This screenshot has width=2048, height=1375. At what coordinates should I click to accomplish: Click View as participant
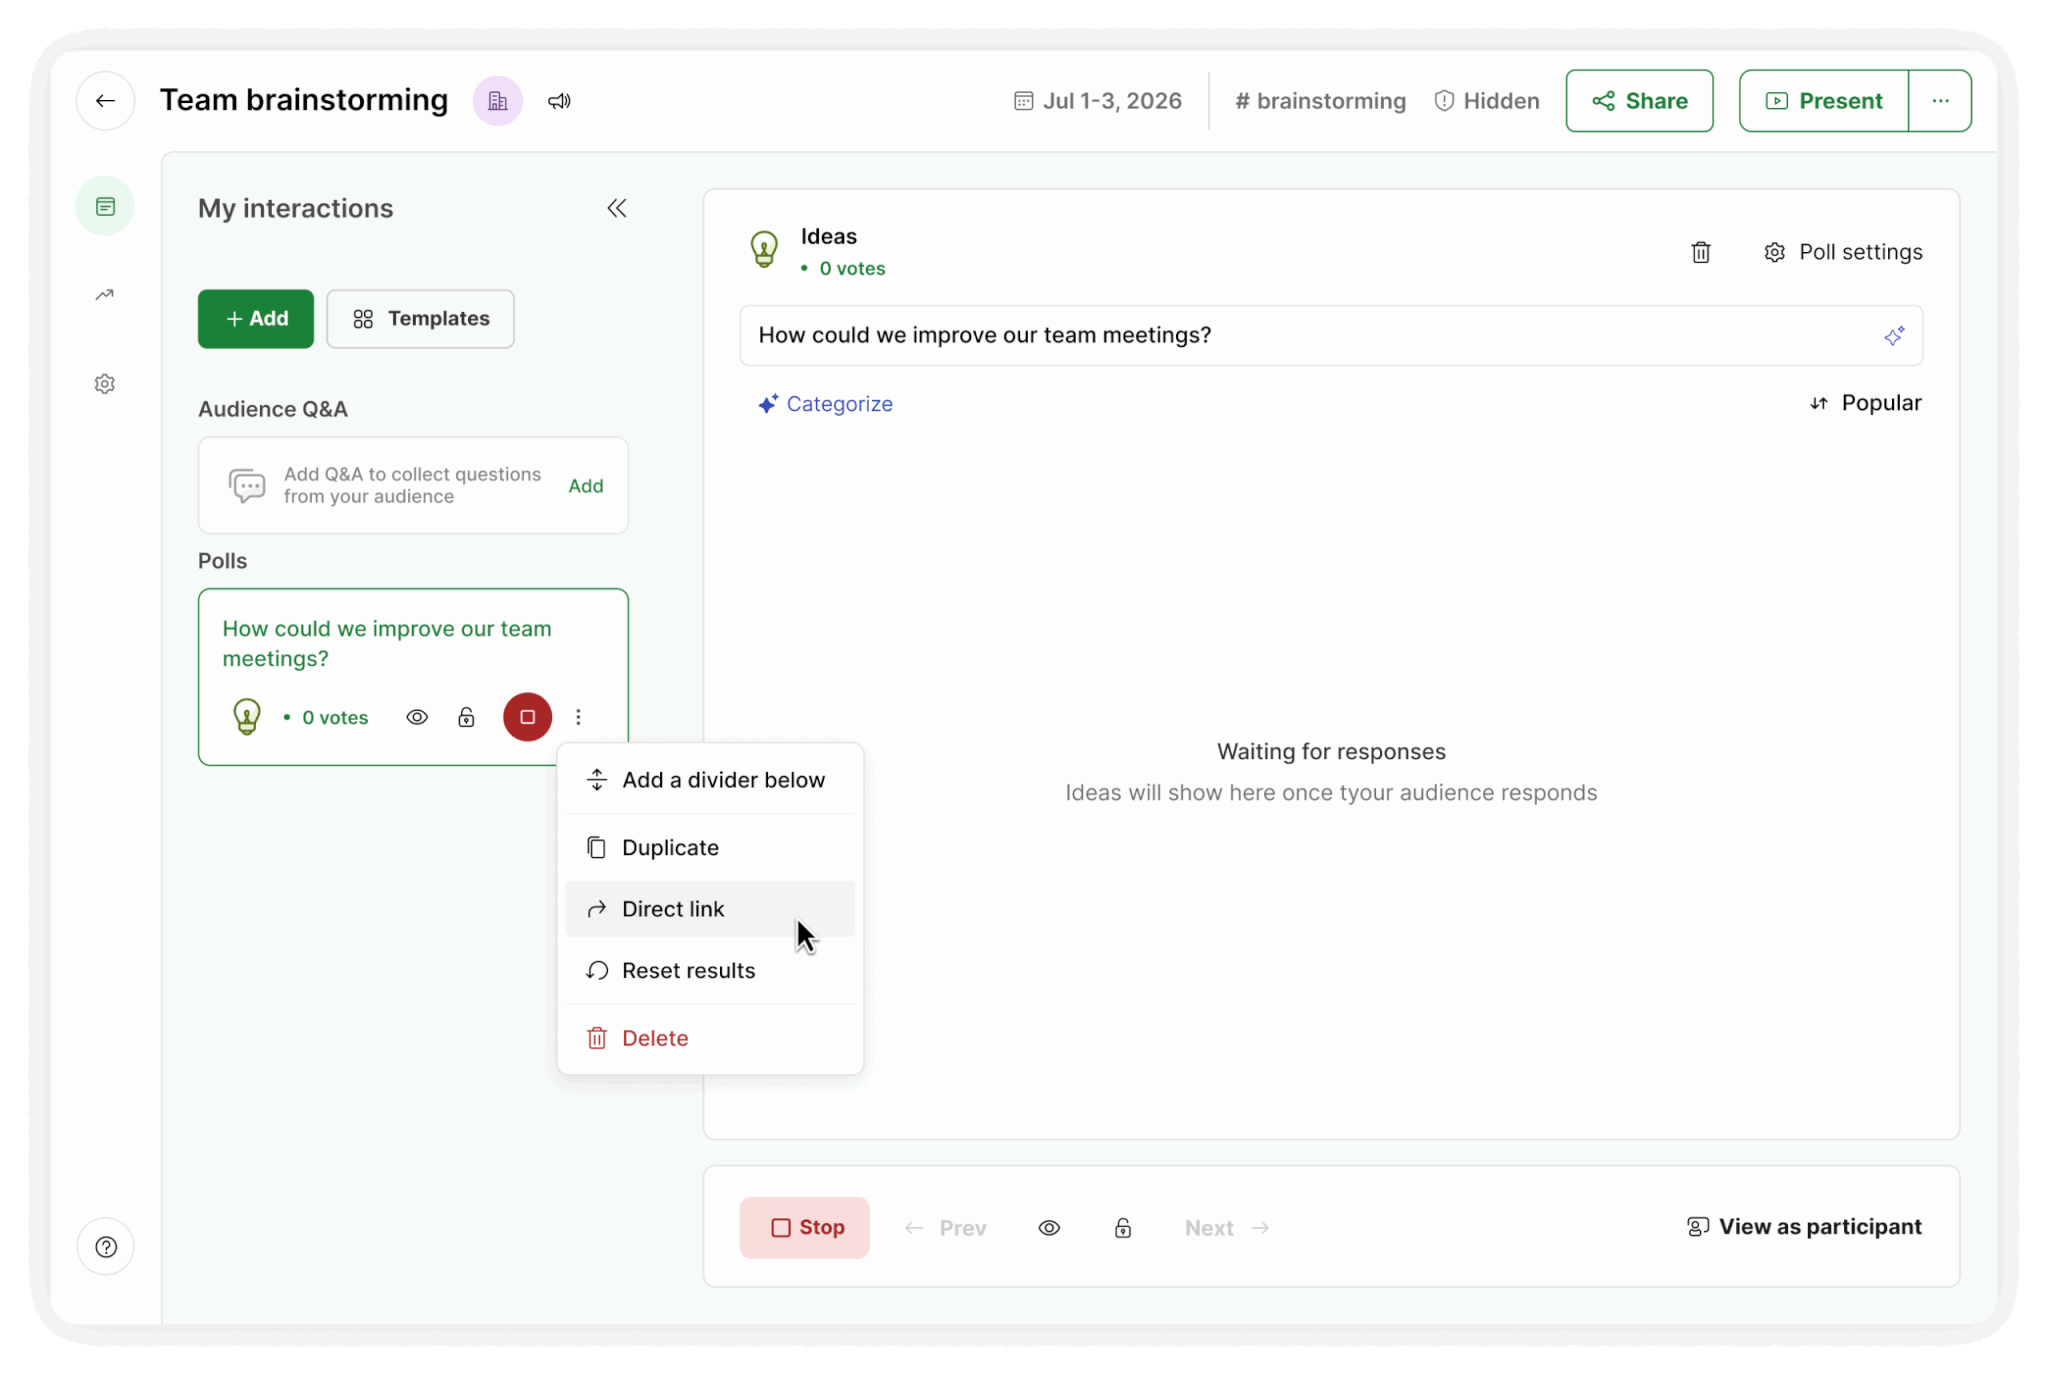coord(1804,1227)
